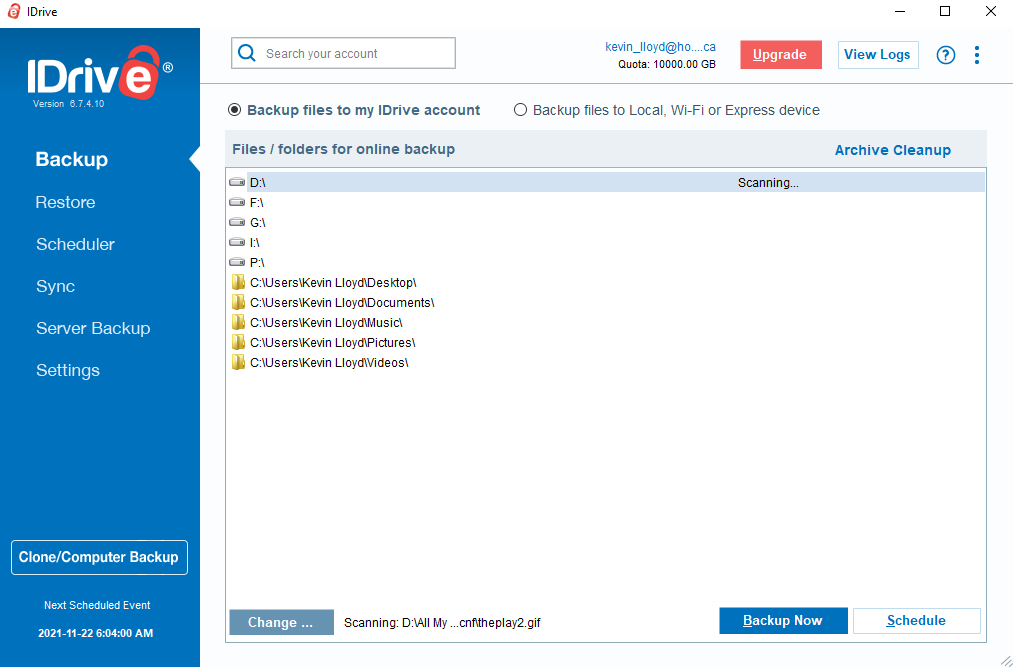
Task: Click the Schedule button
Action: [x=916, y=621]
